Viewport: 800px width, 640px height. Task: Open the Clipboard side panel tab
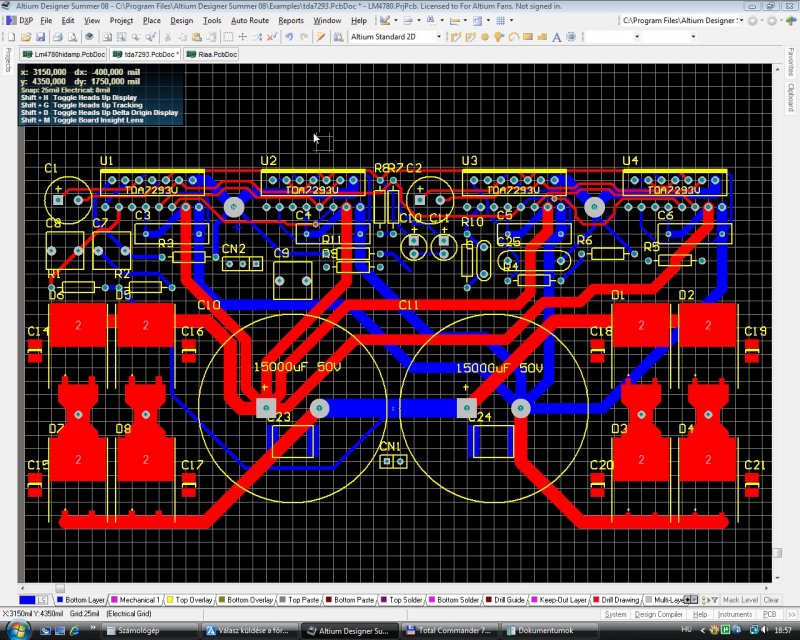791,97
